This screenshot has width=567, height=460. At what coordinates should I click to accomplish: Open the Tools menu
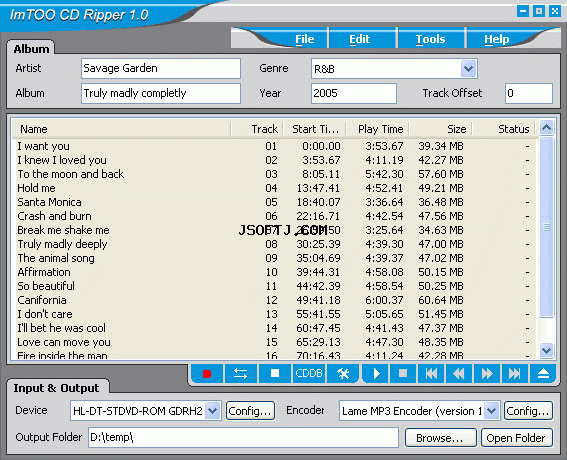430,39
